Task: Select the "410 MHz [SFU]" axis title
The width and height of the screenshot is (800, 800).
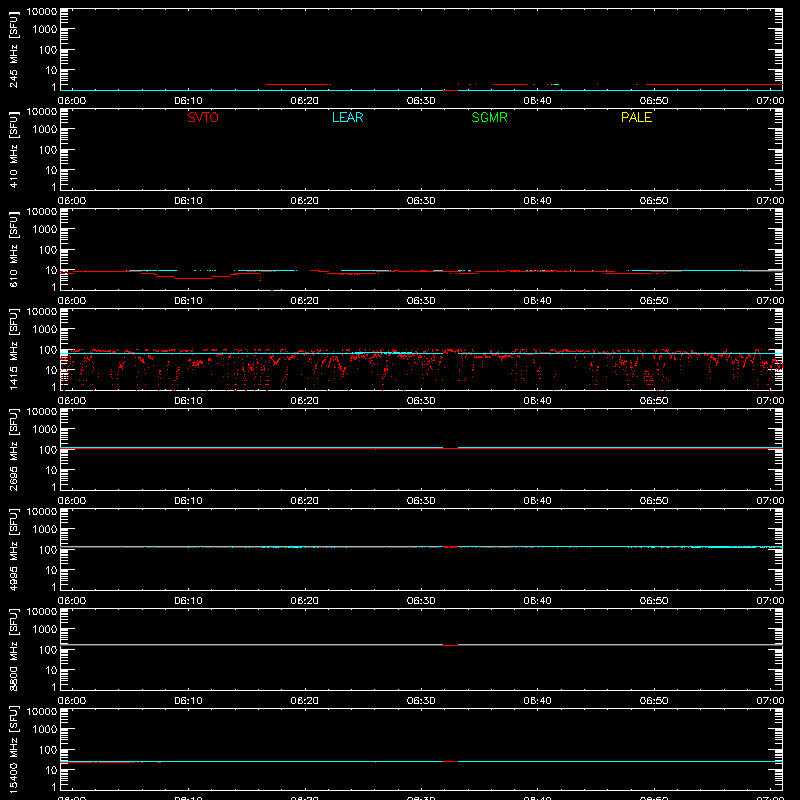Action: [x=14, y=149]
